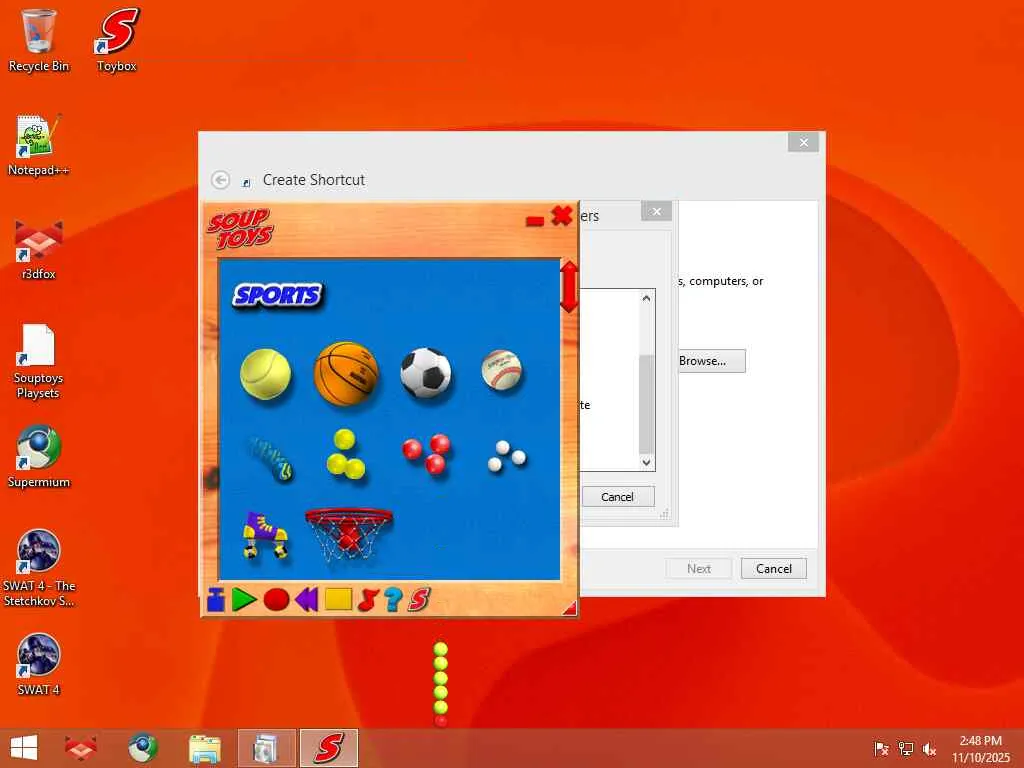Open File Explorer from the taskbar
Viewport: 1024px width, 768px height.
tap(204, 748)
